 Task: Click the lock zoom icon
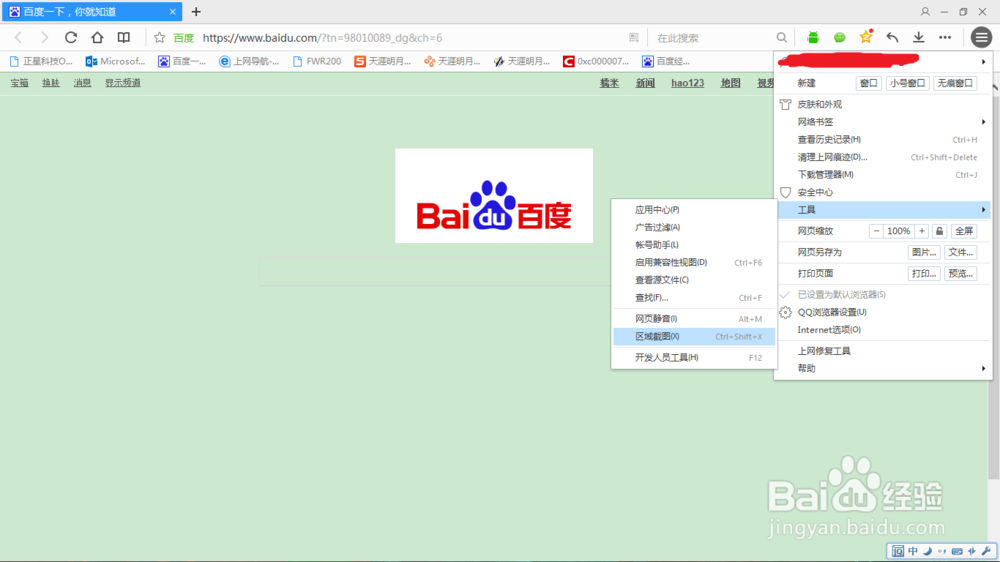tap(939, 231)
